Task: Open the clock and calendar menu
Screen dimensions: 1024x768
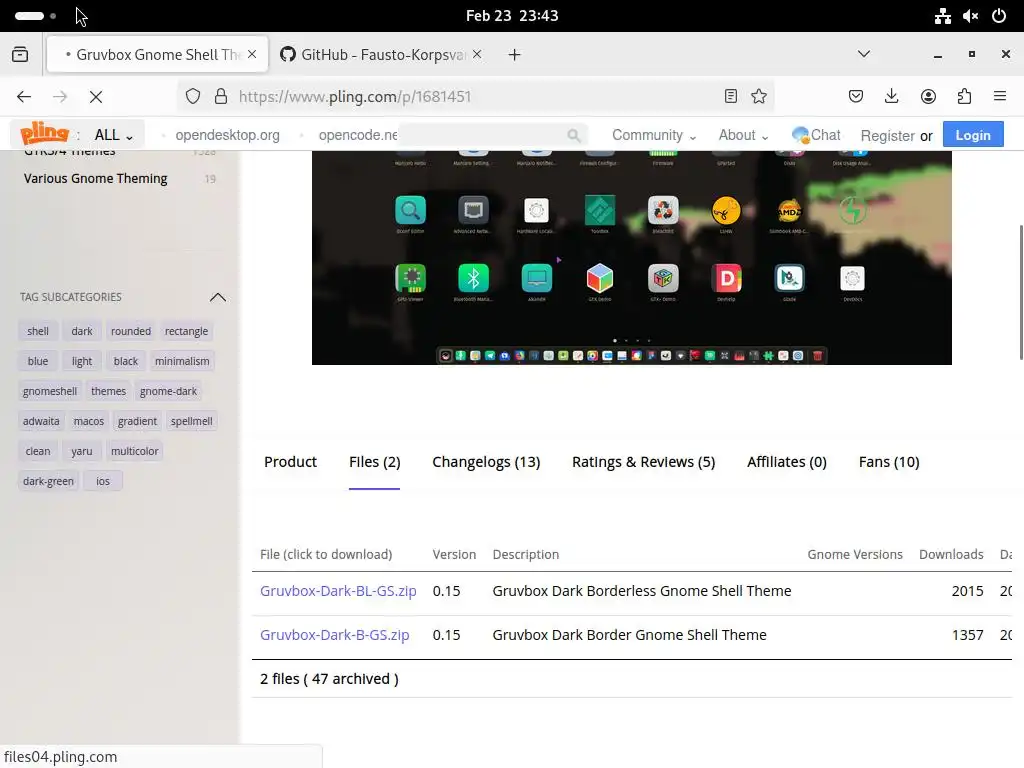Action: point(512,16)
